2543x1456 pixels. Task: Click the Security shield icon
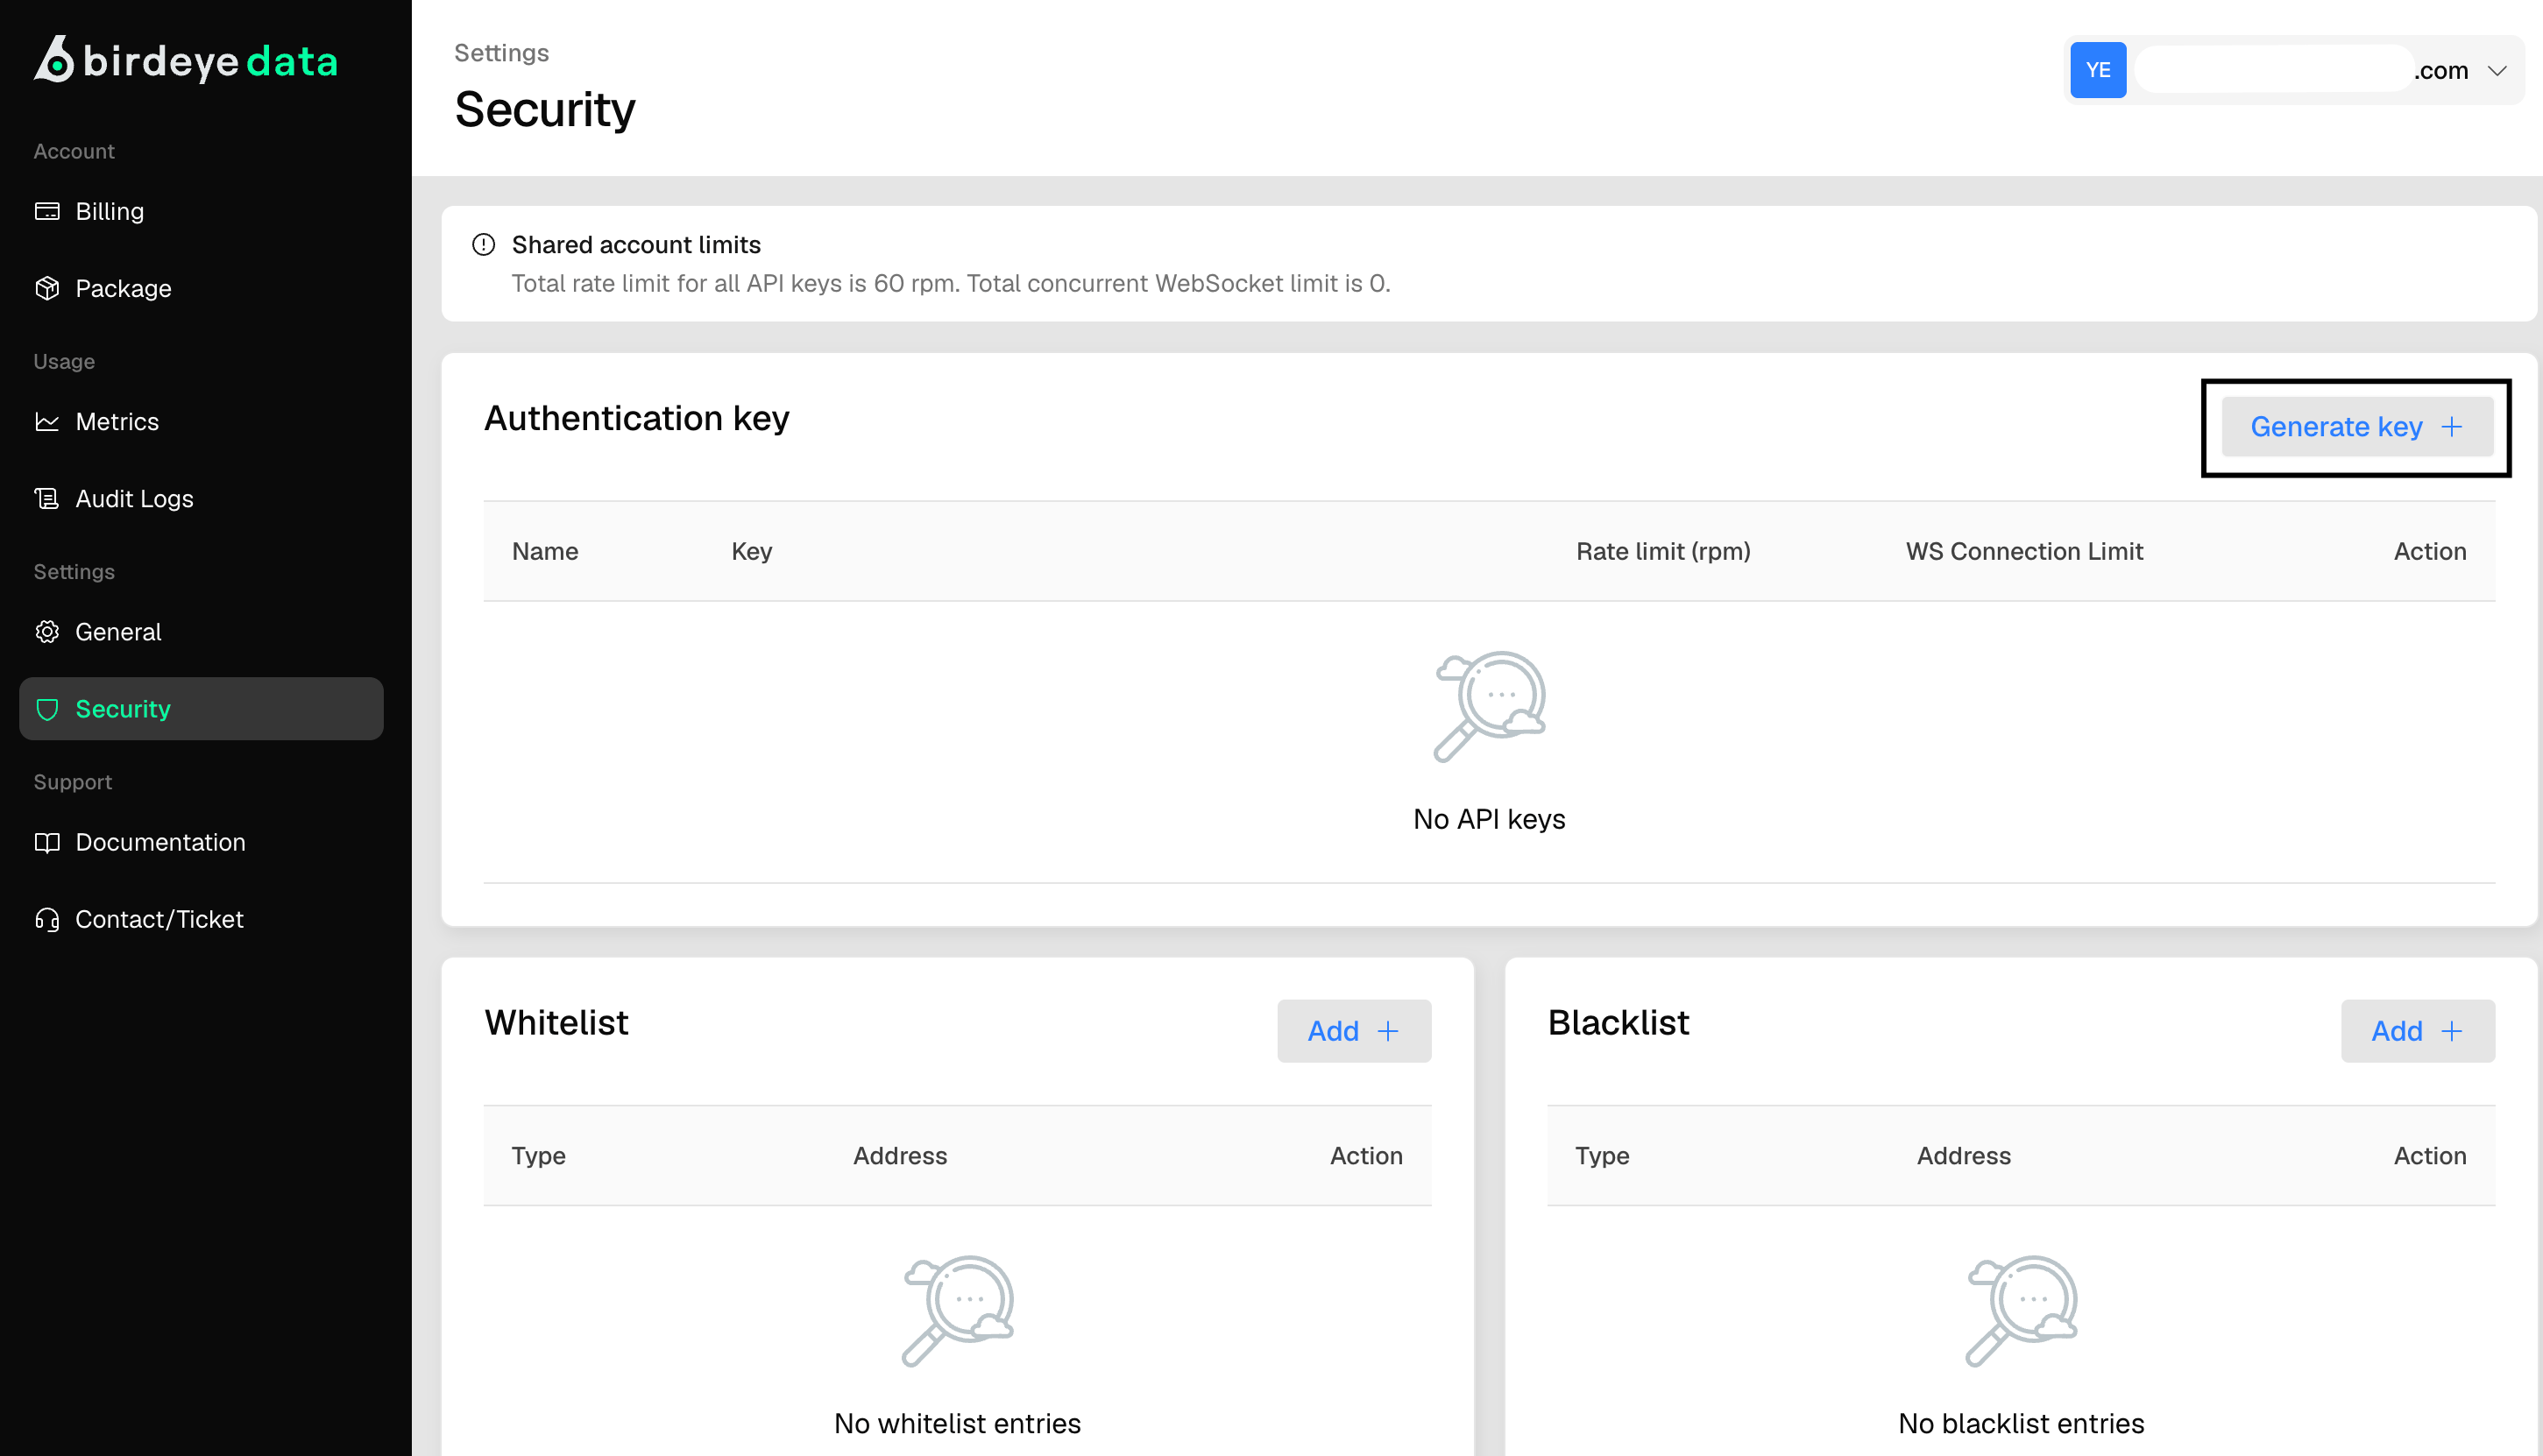(x=47, y=709)
